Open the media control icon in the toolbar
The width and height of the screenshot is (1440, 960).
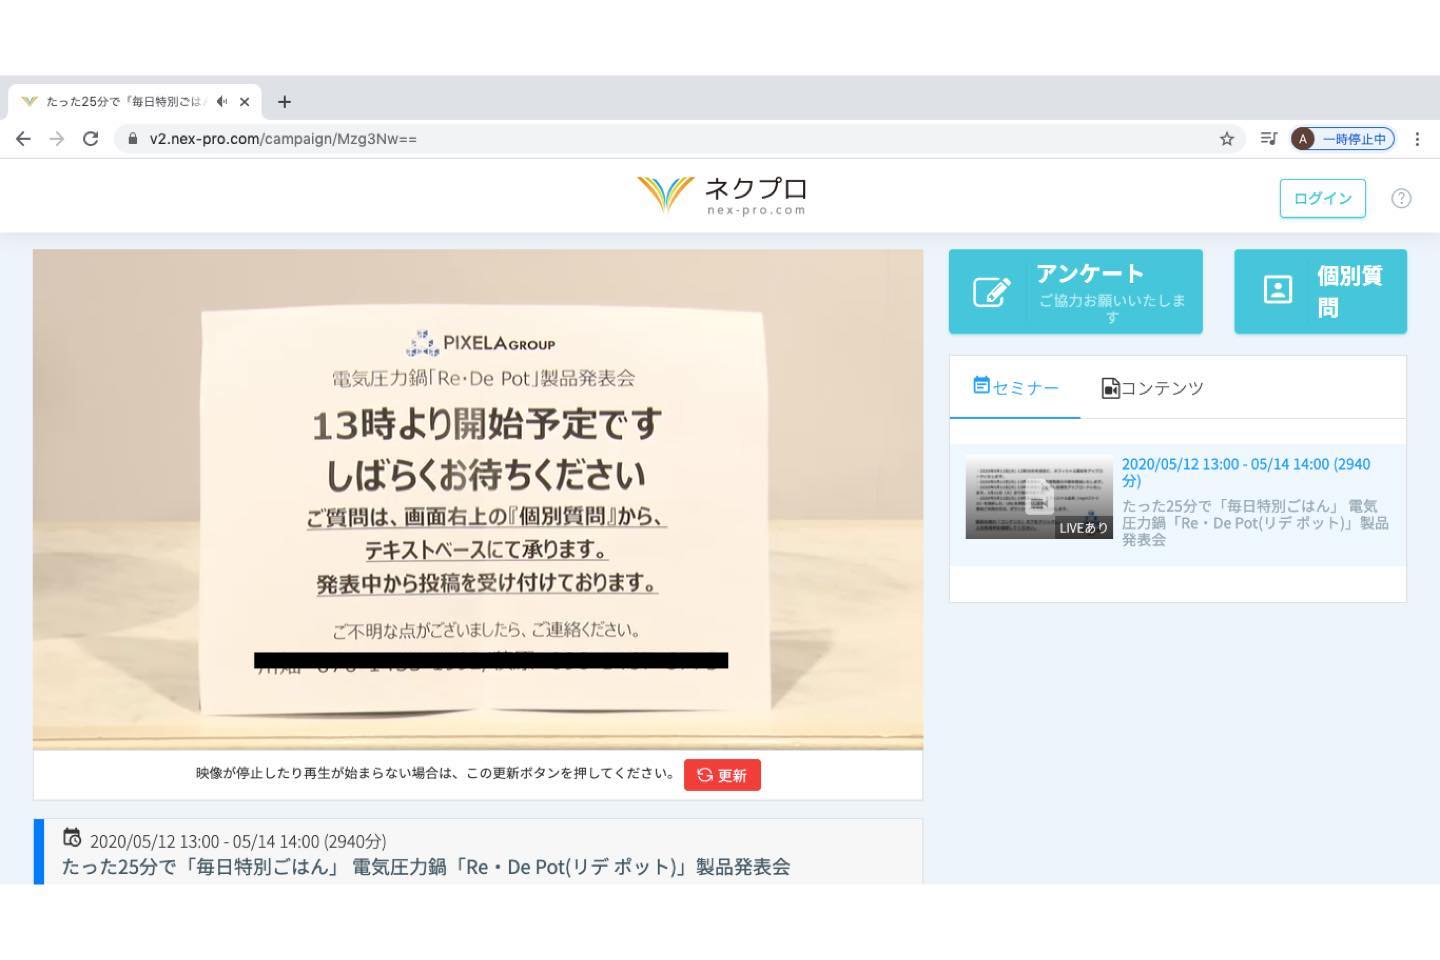[x=1268, y=139]
